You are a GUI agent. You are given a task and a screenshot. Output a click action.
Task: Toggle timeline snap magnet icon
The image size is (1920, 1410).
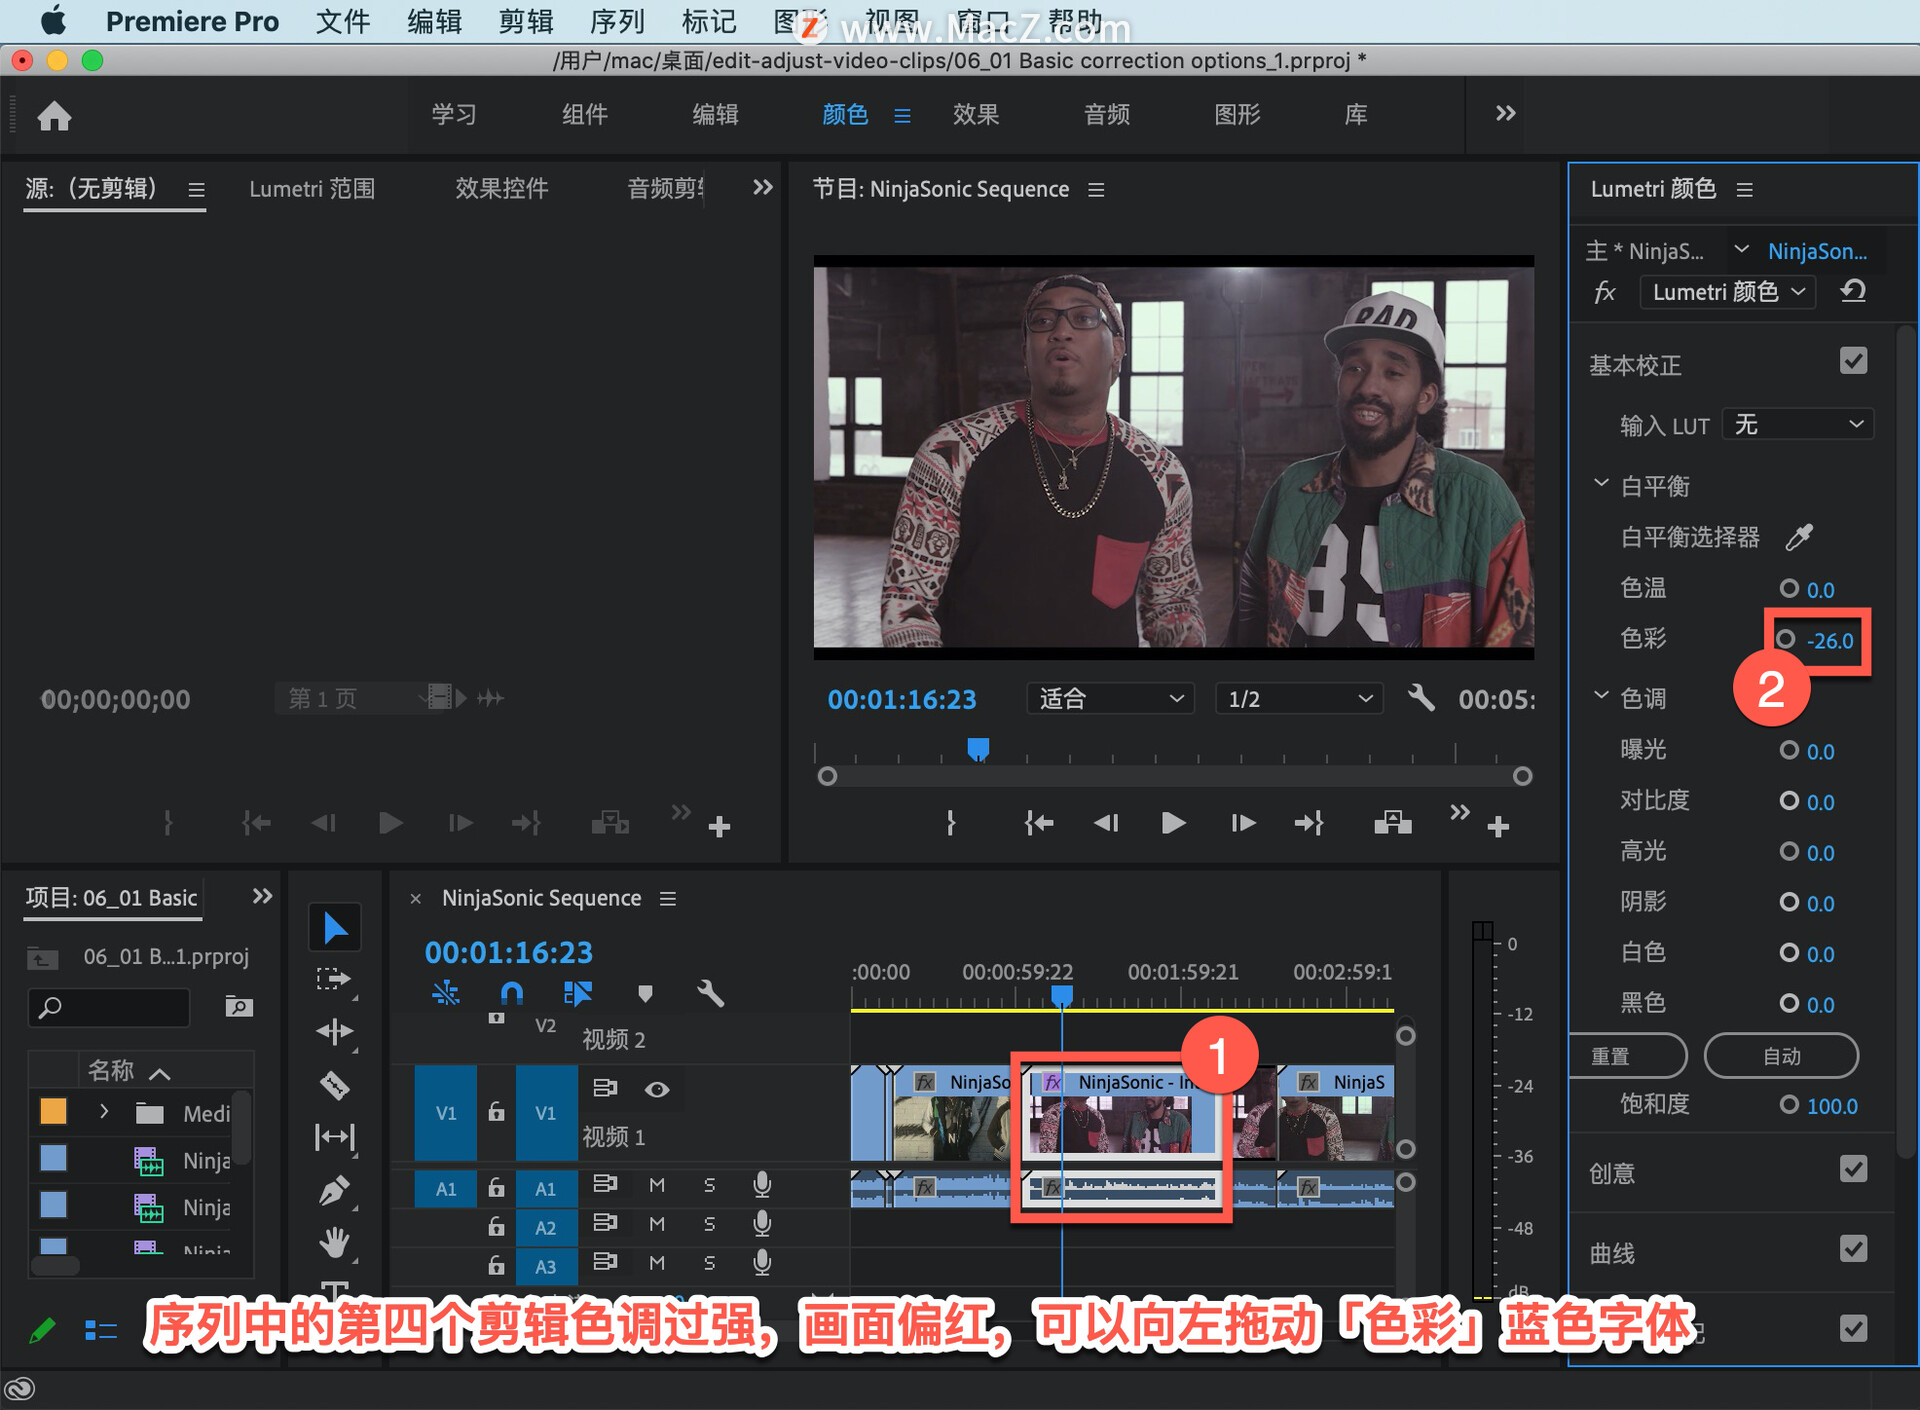point(511,993)
